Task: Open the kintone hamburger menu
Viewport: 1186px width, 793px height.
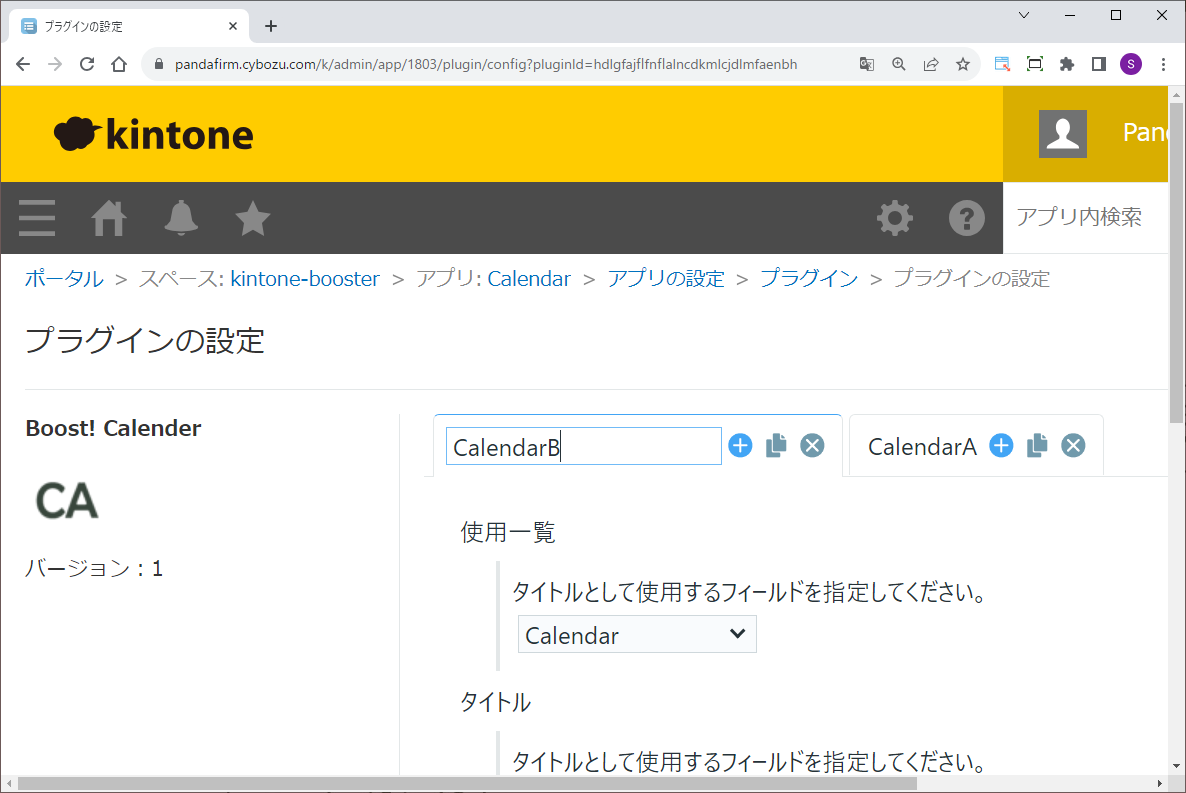Action: pyautogui.click(x=37, y=218)
